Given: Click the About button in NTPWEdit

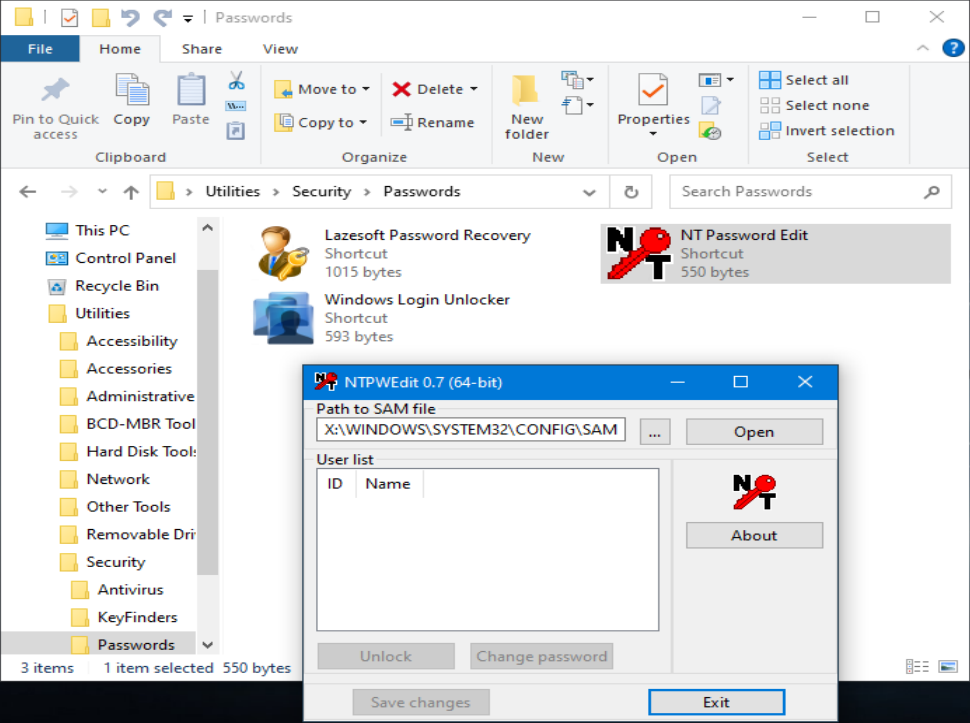Looking at the screenshot, I should pos(754,536).
